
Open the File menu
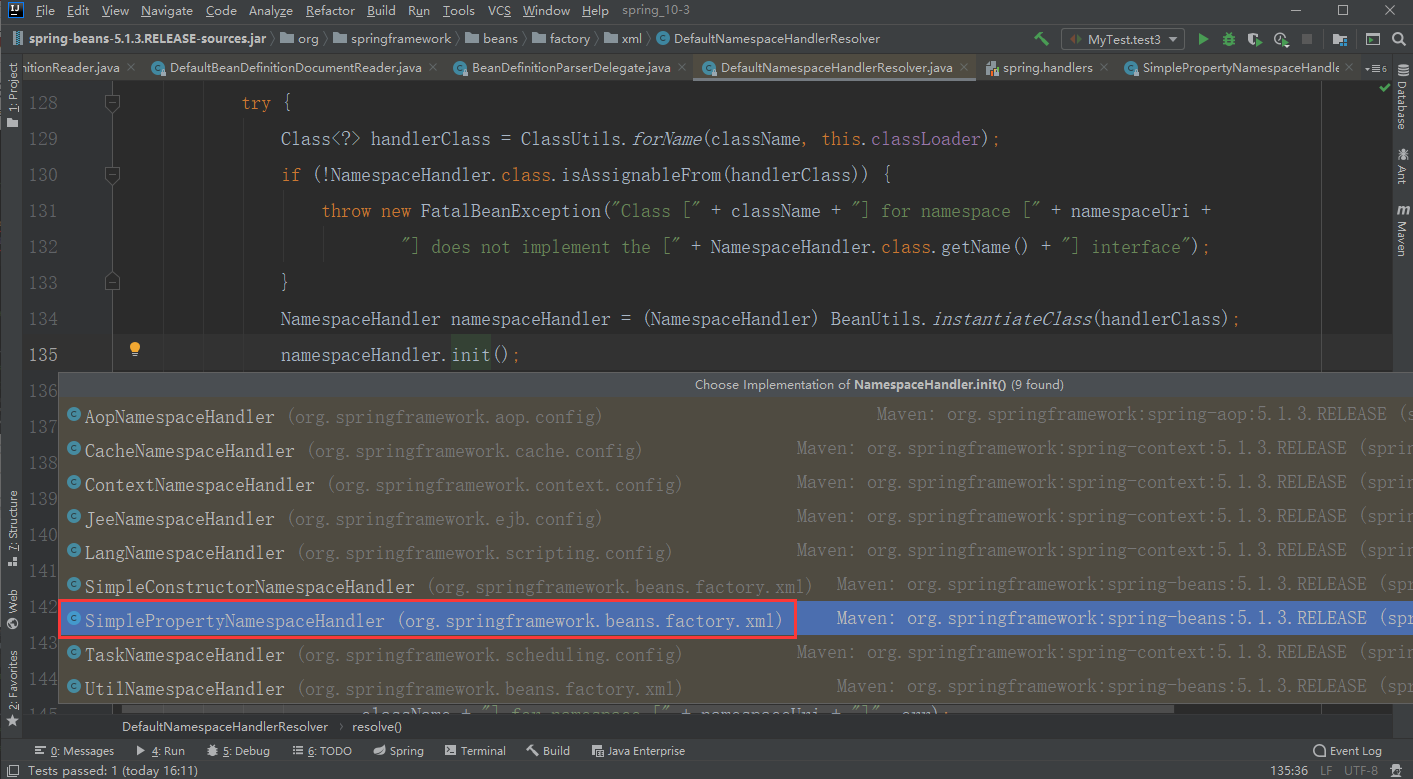(x=45, y=11)
